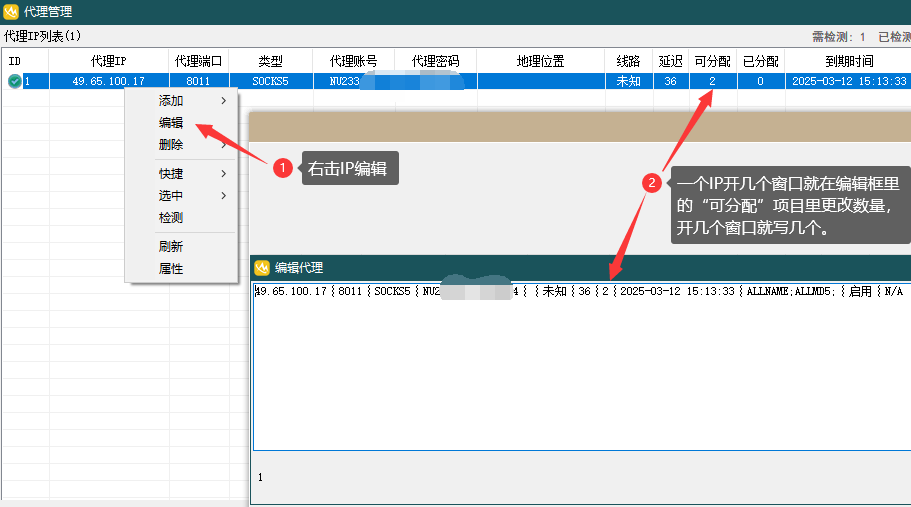The image size is (911, 507).
Task: Click the 代理IP column header
Action: tap(109, 61)
